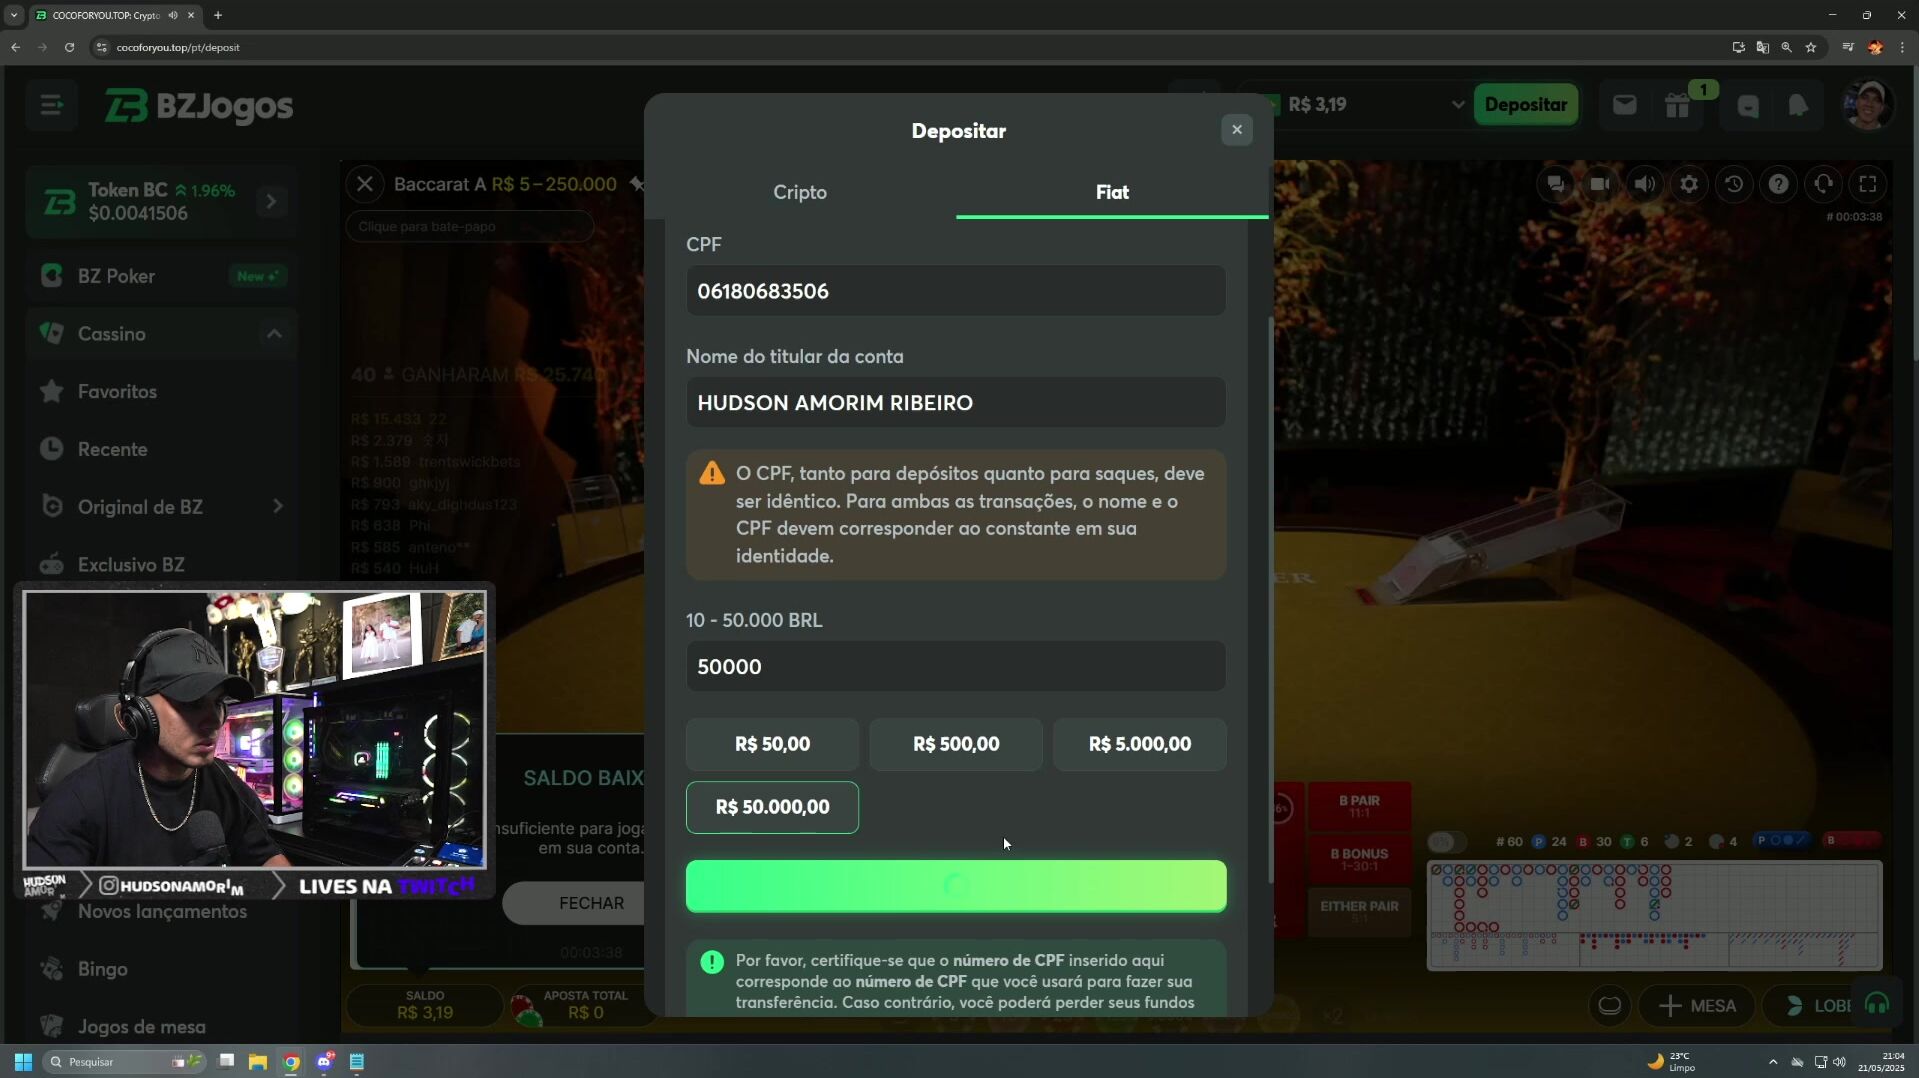Click the taskbar Pesquisar search box
1919x1078 pixels.
(124, 1062)
